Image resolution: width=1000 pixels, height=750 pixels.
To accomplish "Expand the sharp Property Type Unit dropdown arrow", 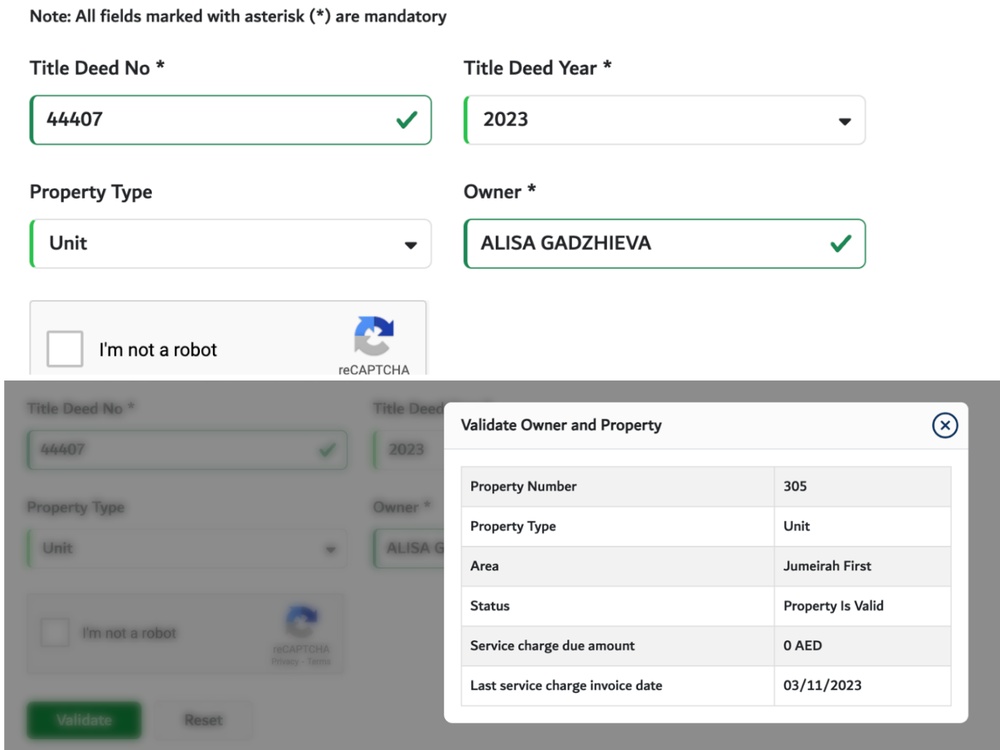I will click(x=410, y=245).
